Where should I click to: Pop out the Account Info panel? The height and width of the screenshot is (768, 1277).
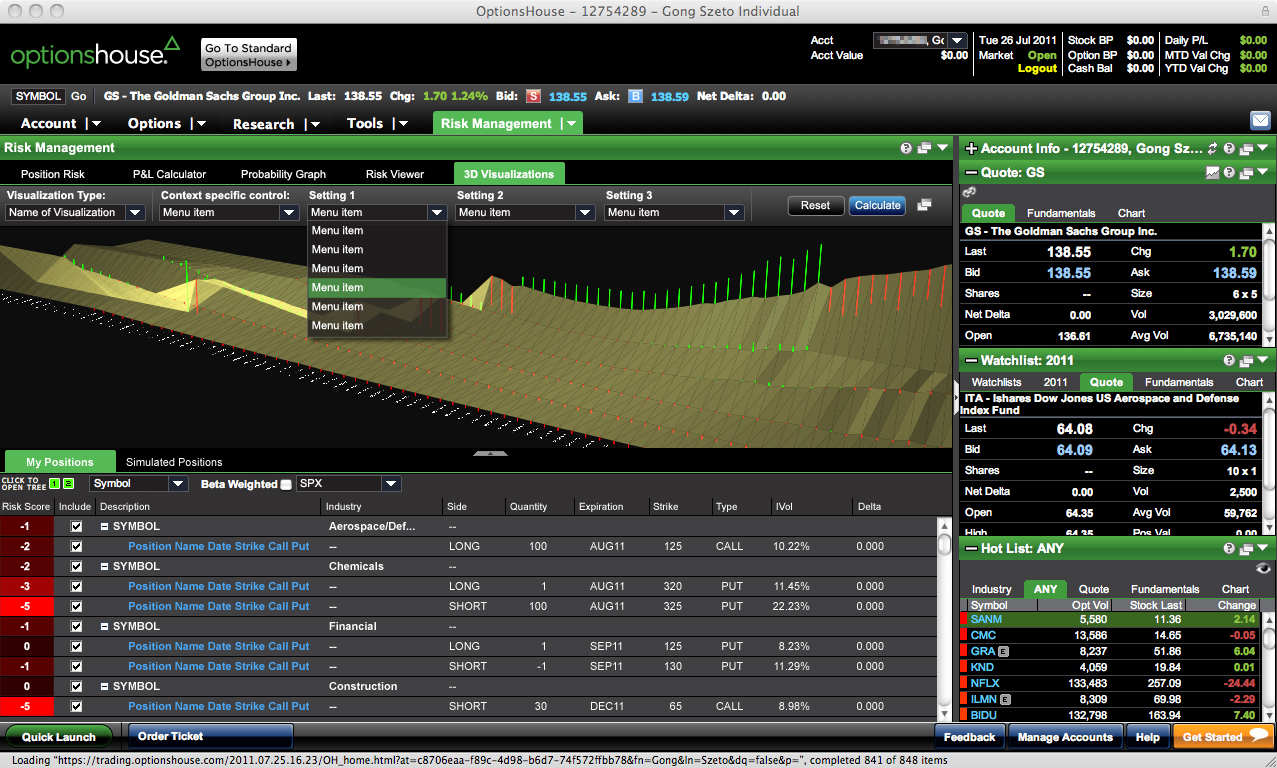(x=1246, y=148)
